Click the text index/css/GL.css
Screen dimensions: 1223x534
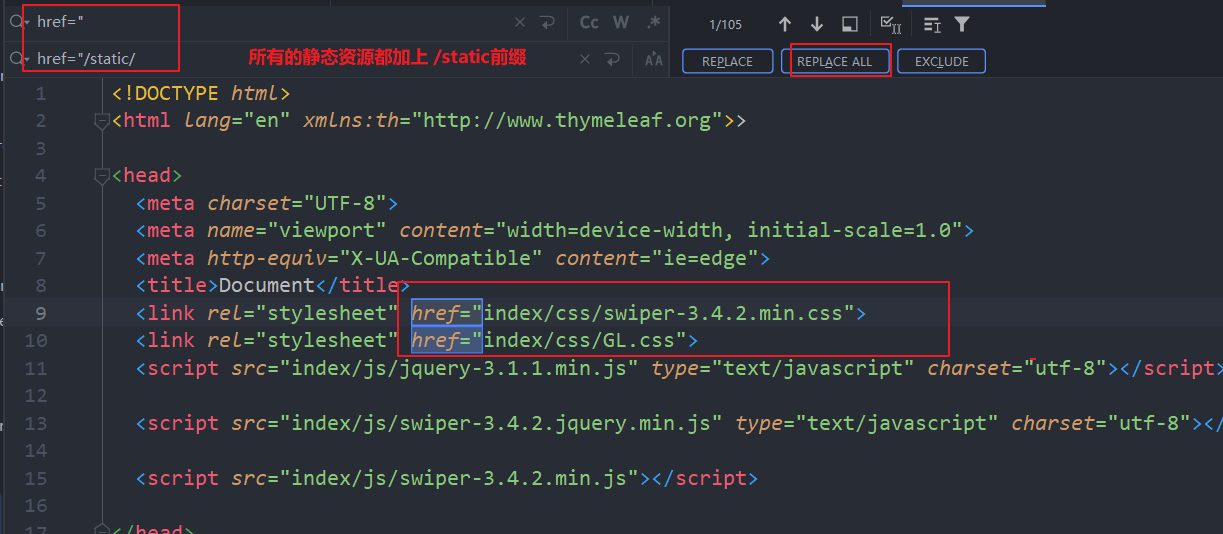pos(579,340)
